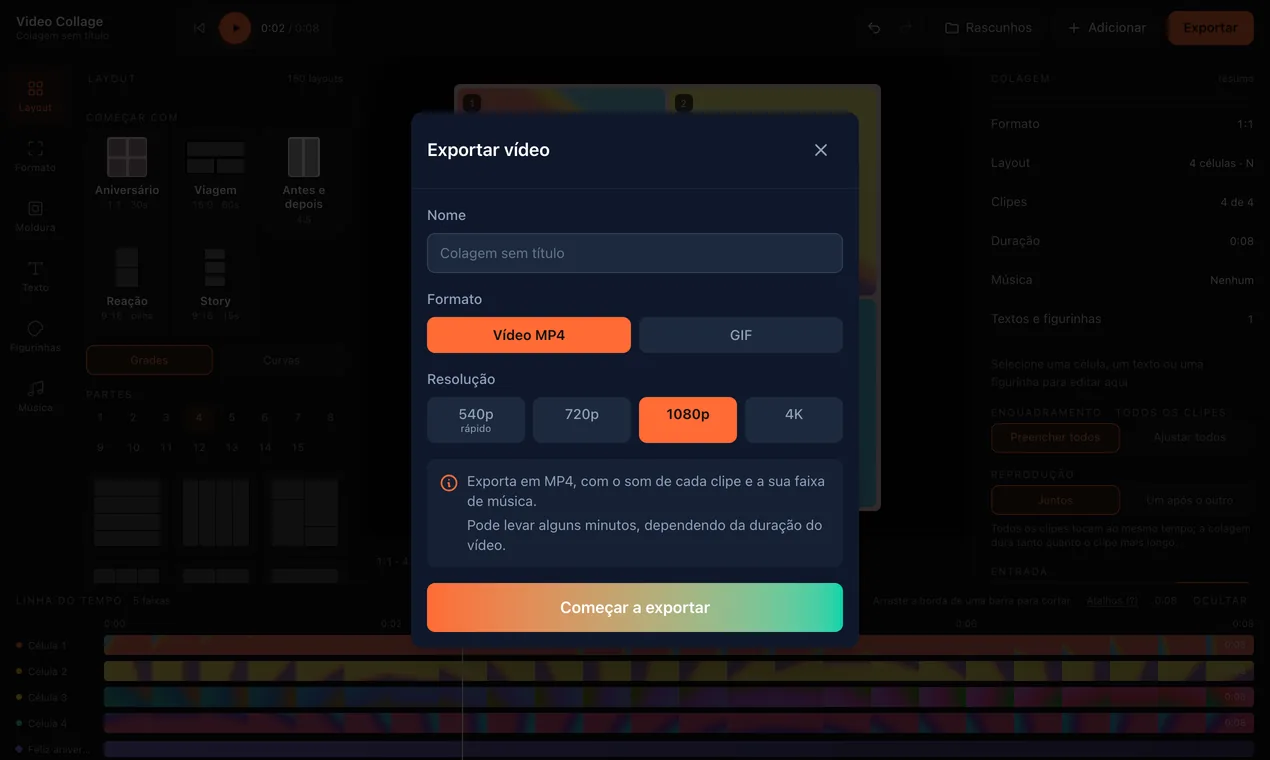Click the Video Collage title
Screen dimensions: 1270x760
(x=59, y=21)
